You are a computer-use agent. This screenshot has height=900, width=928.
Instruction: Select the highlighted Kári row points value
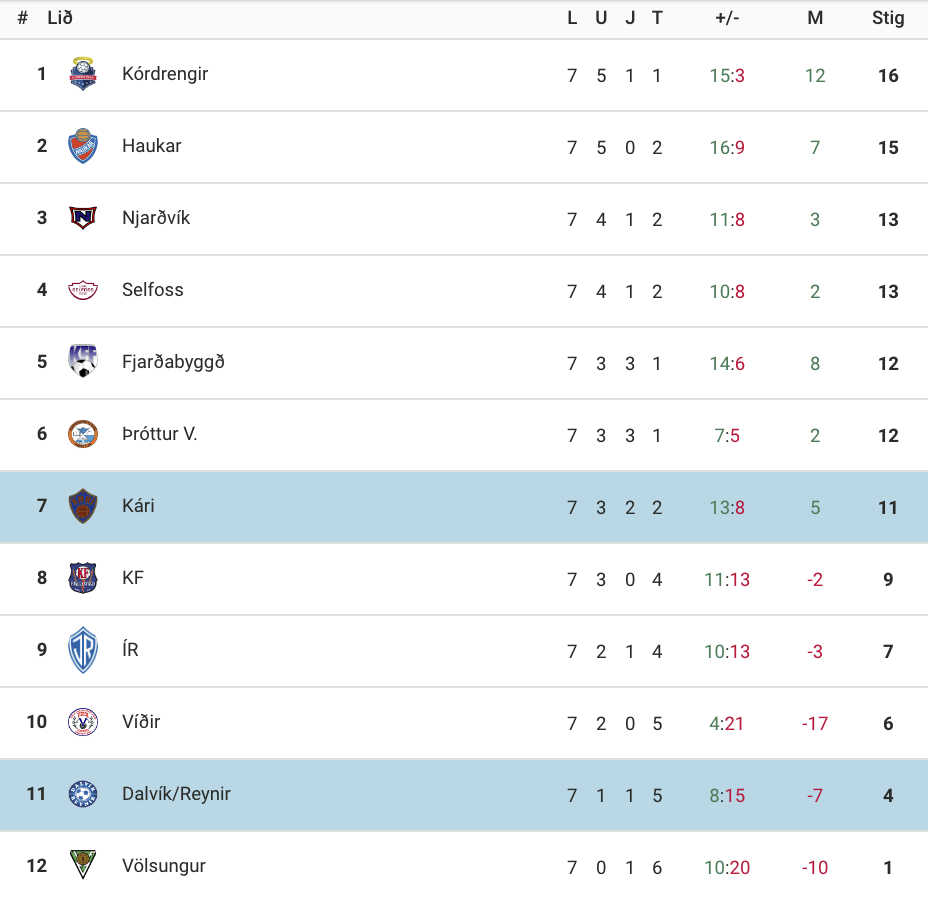pos(888,508)
